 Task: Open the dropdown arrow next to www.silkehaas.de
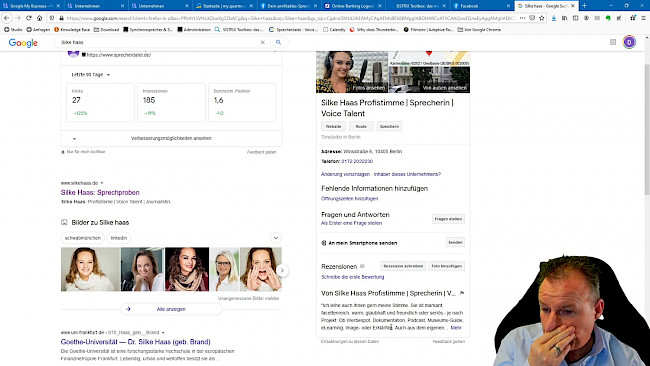coord(102,183)
